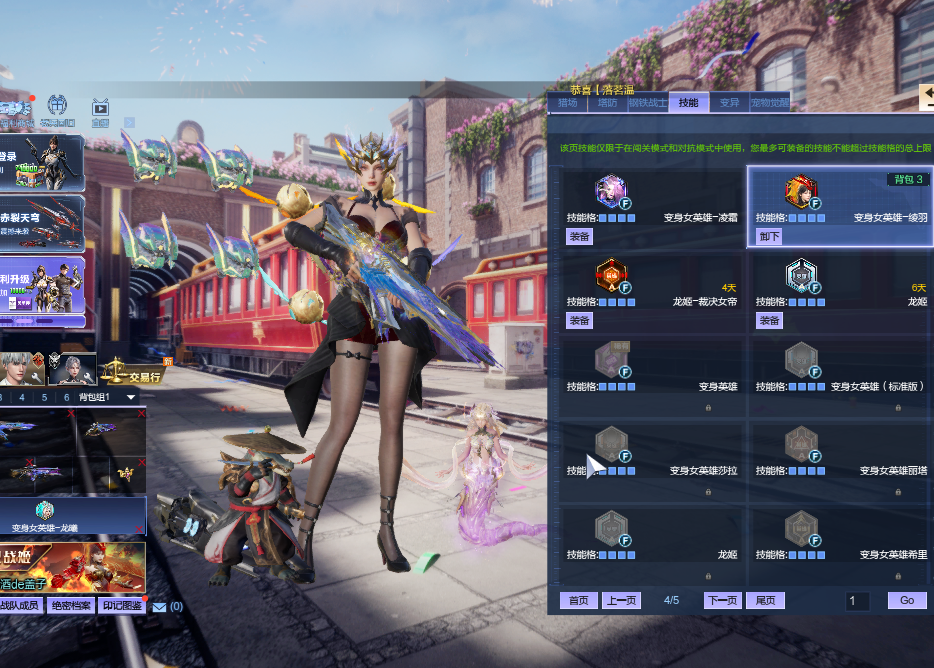Switch to the 变异 tab

tap(729, 102)
